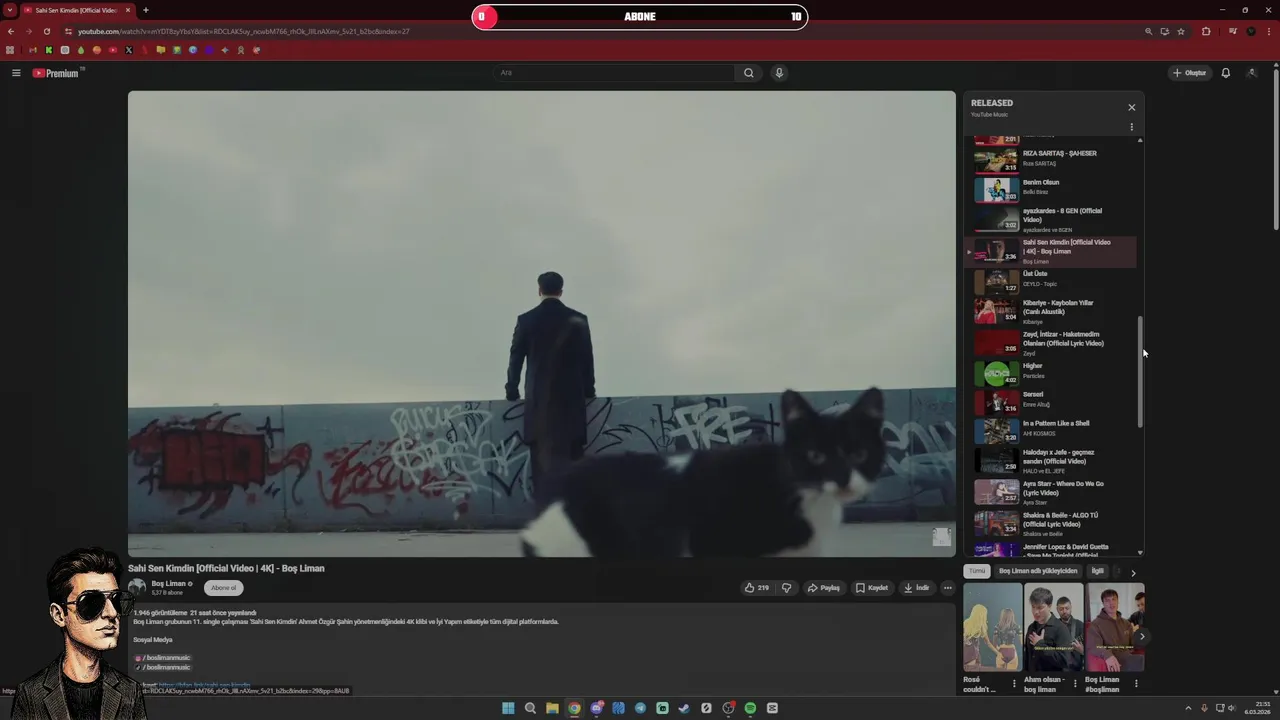Screen dimensions: 1280x720
Task: Open a new browser tab
Action: [x=146, y=10]
